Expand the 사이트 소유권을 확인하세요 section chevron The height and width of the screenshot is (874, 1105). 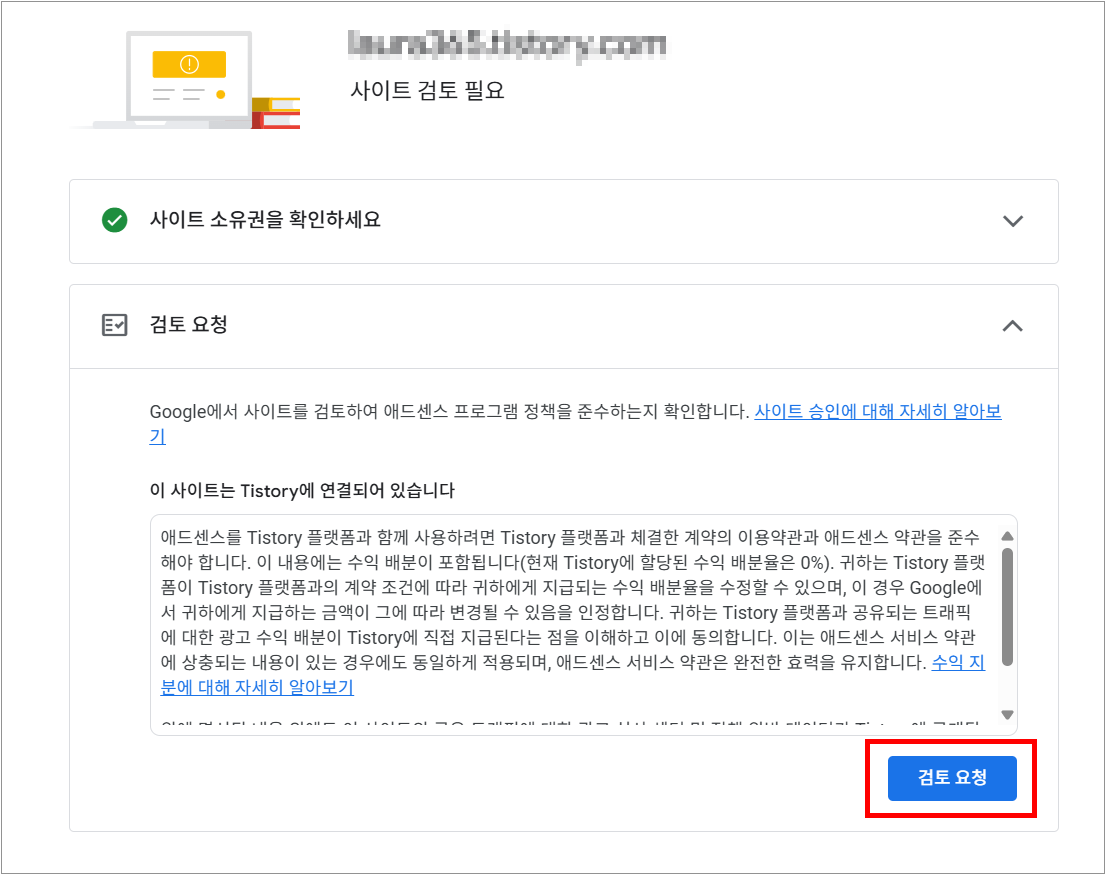(1013, 221)
